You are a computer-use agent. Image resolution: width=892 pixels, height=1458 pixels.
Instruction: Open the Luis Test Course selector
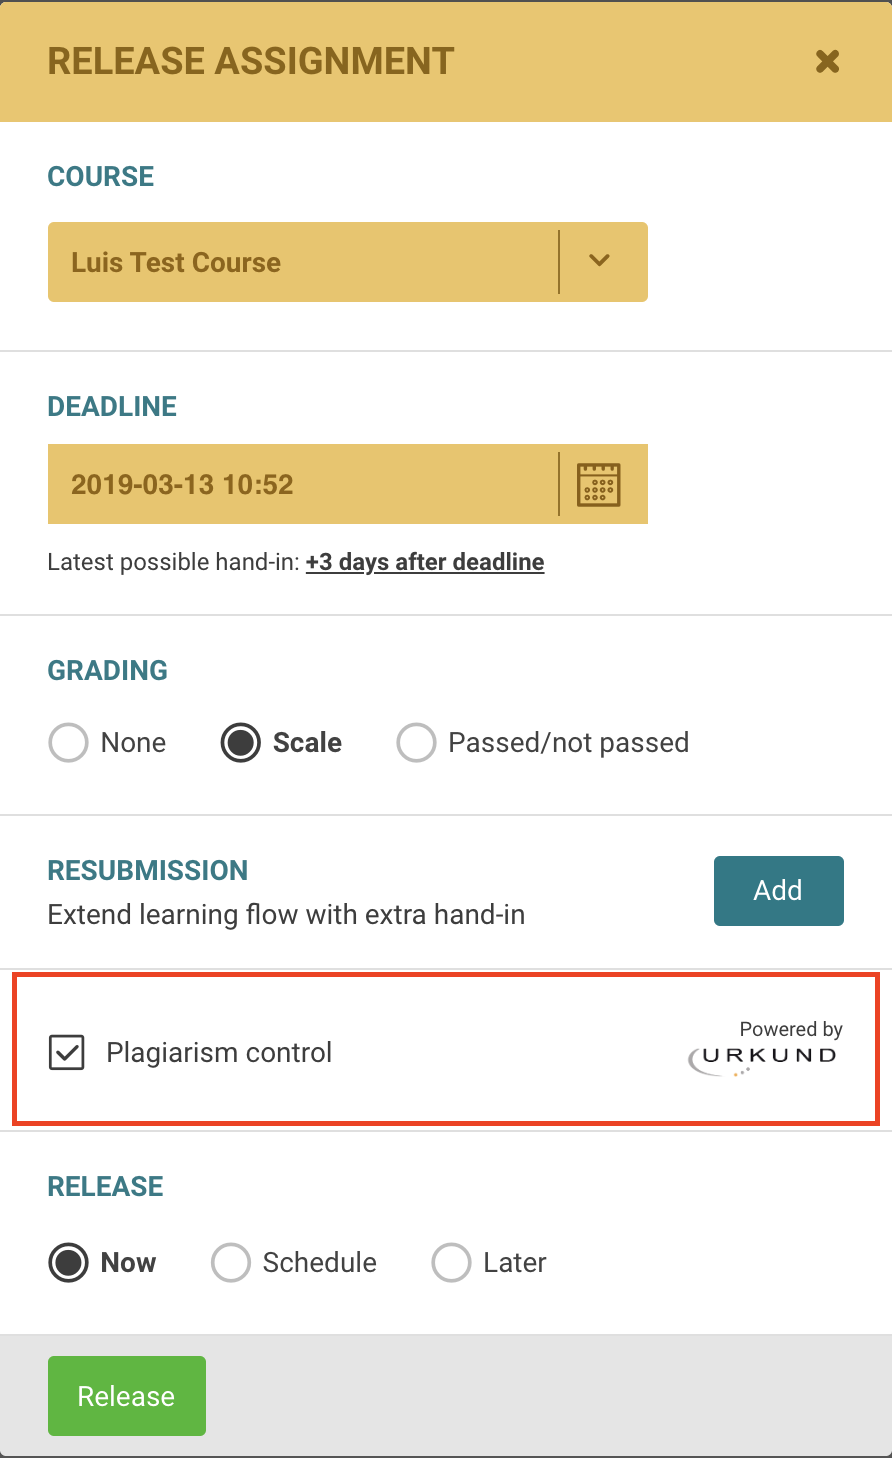click(x=302, y=262)
